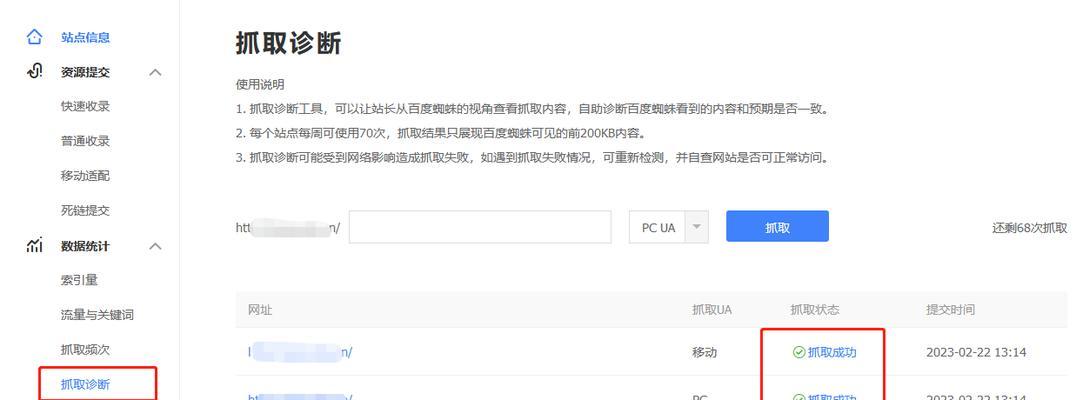Click 数据统计 section label
Image resolution: width=1076 pixels, height=400 pixels.
click(x=85, y=246)
